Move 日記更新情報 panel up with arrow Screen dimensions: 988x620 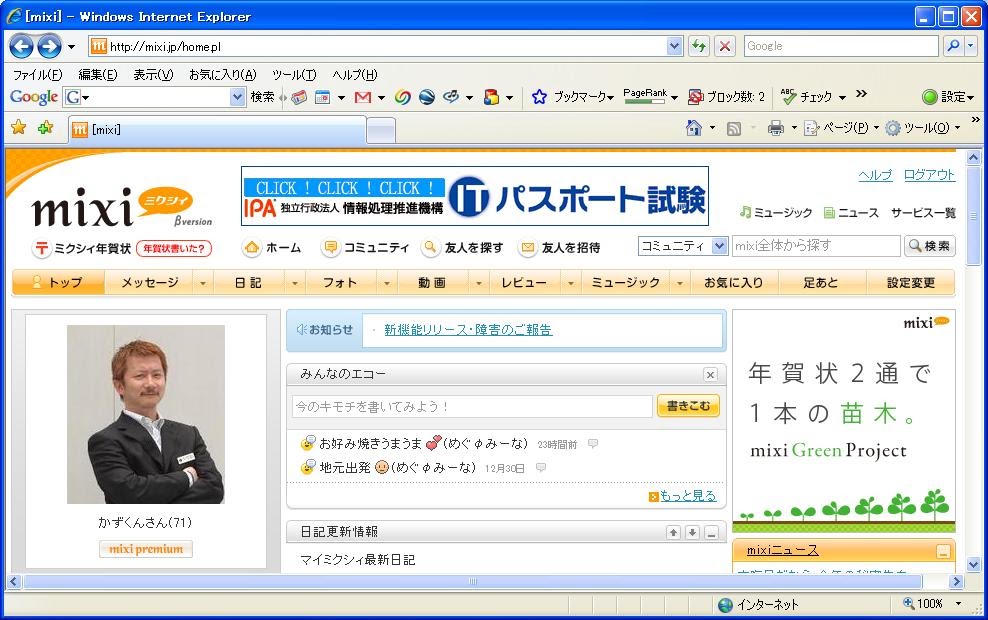pos(674,532)
